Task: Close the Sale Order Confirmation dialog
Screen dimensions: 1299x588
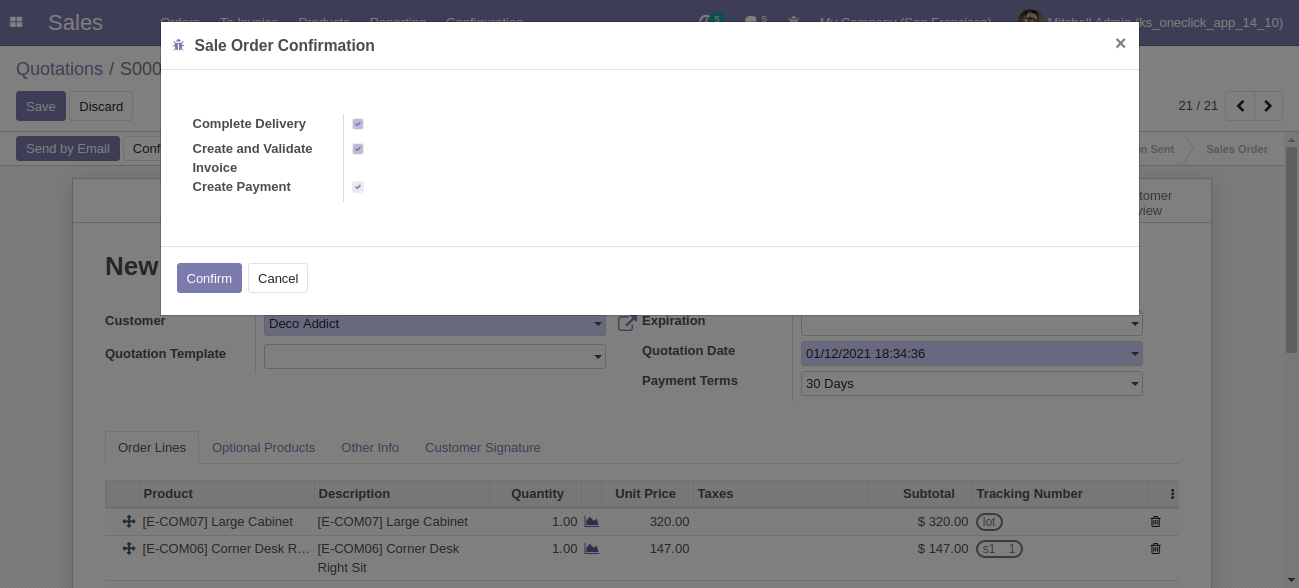Action: 1120,43
